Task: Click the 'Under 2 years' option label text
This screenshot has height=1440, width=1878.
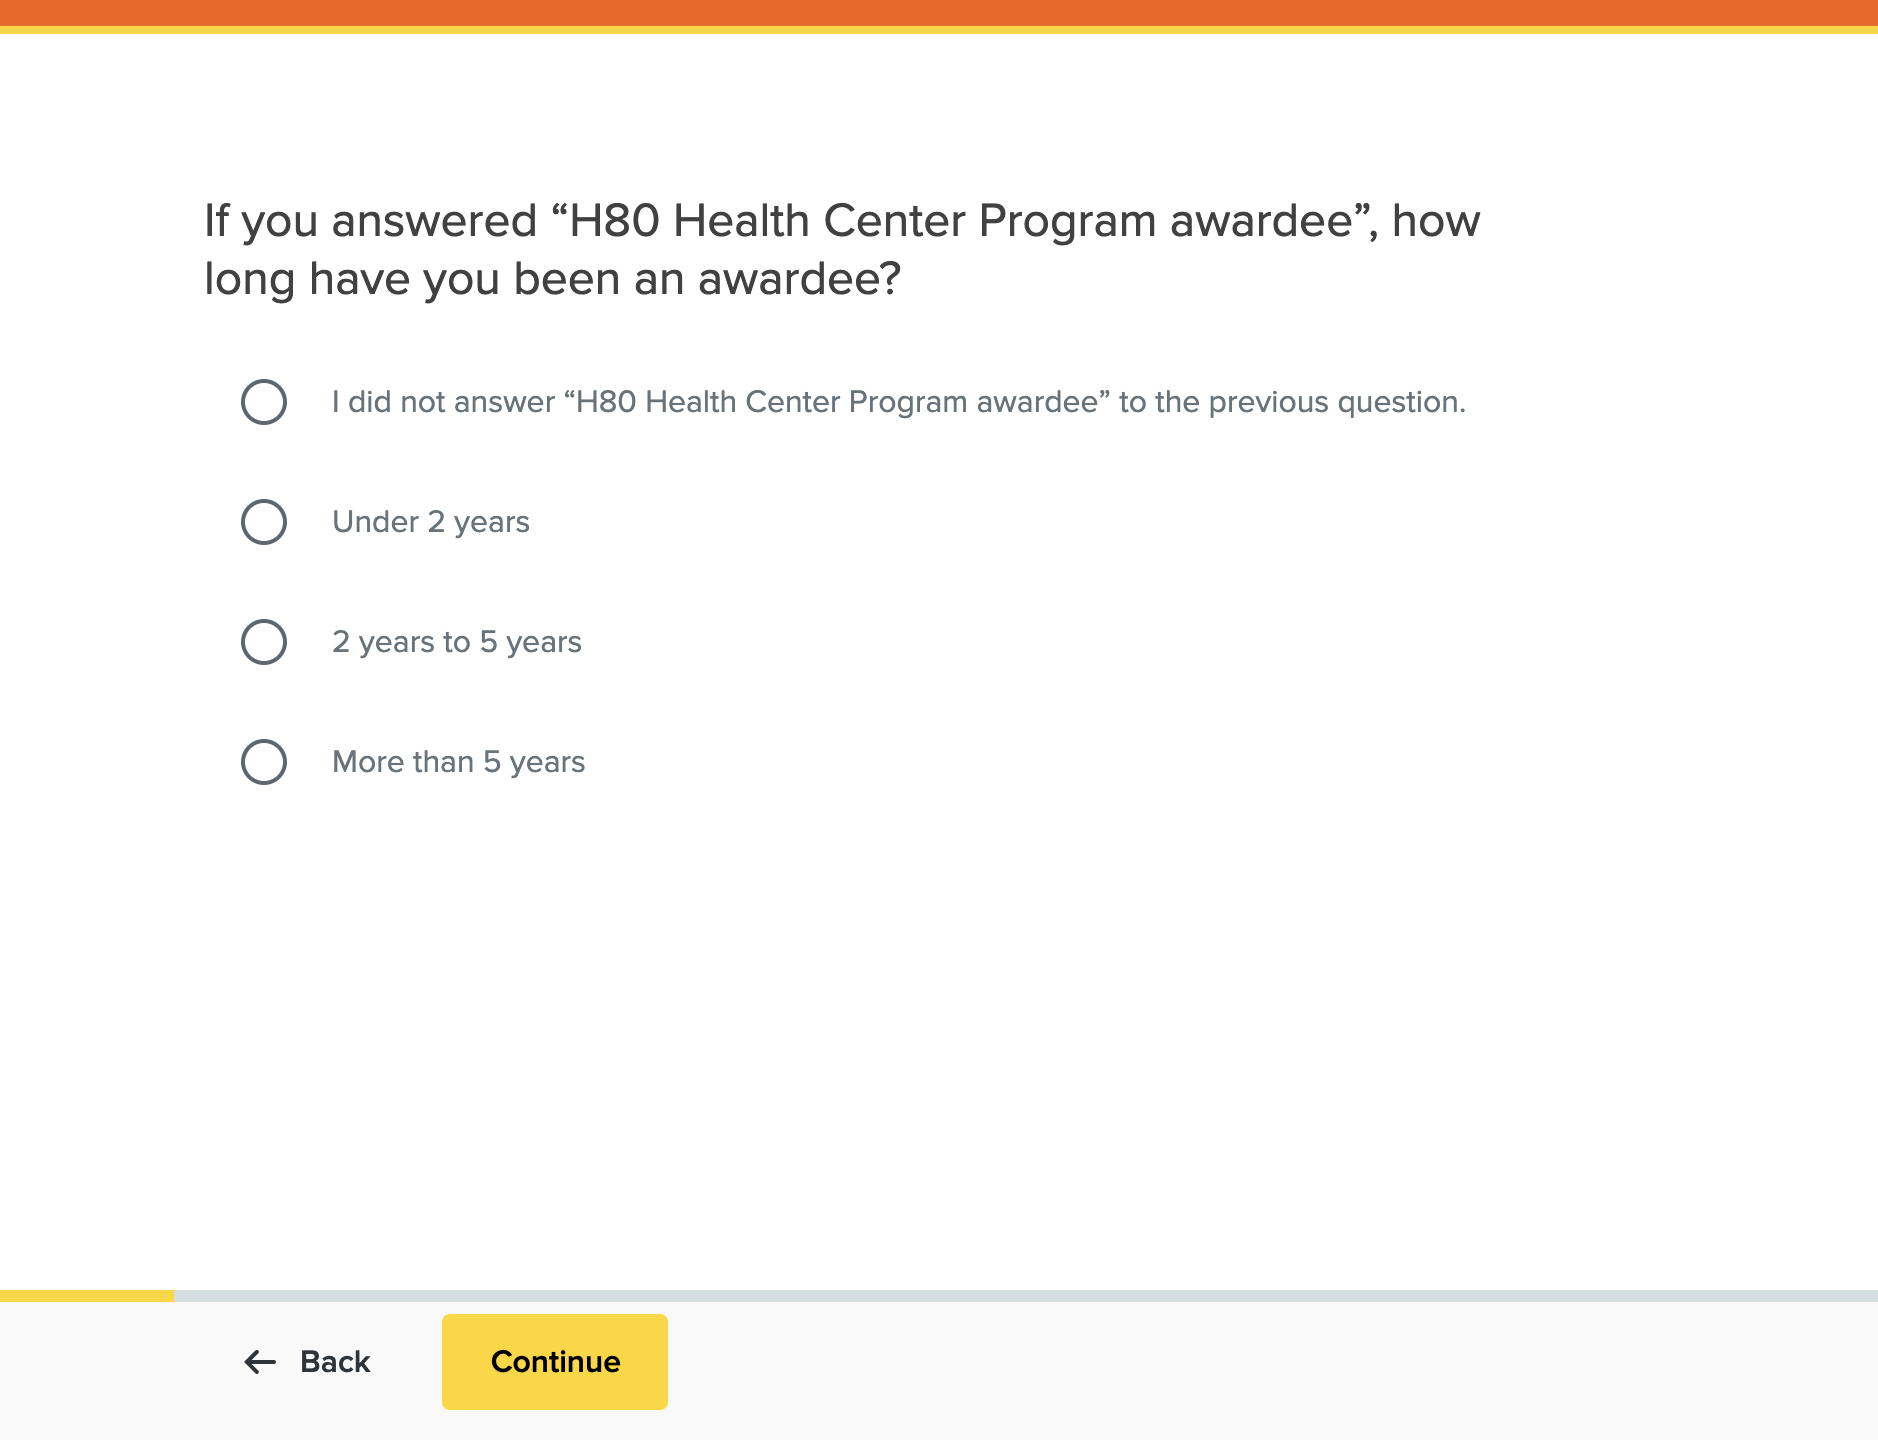Action: coord(430,522)
